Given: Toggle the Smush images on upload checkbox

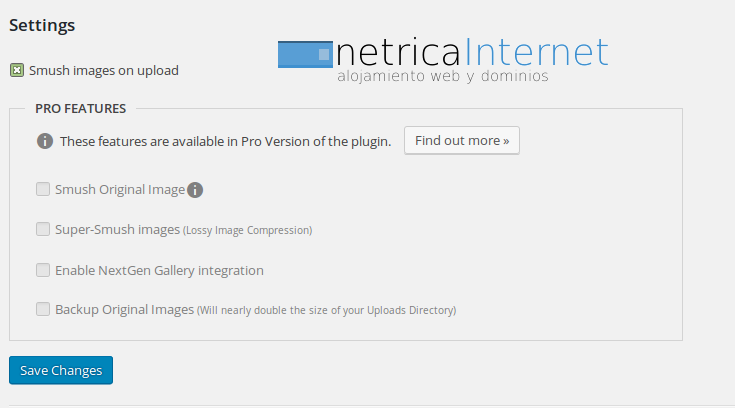Looking at the screenshot, I should [17, 70].
